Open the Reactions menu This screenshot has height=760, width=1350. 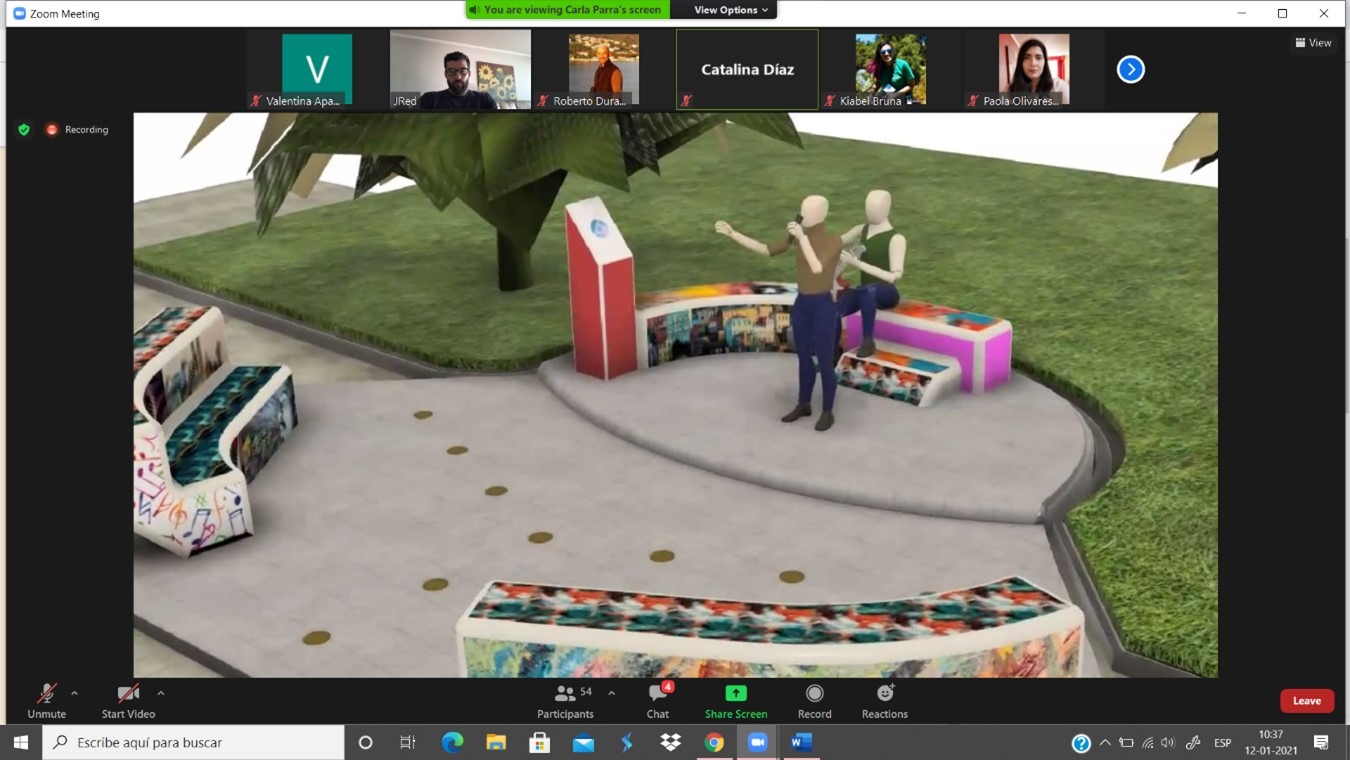click(x=884, y=700)
